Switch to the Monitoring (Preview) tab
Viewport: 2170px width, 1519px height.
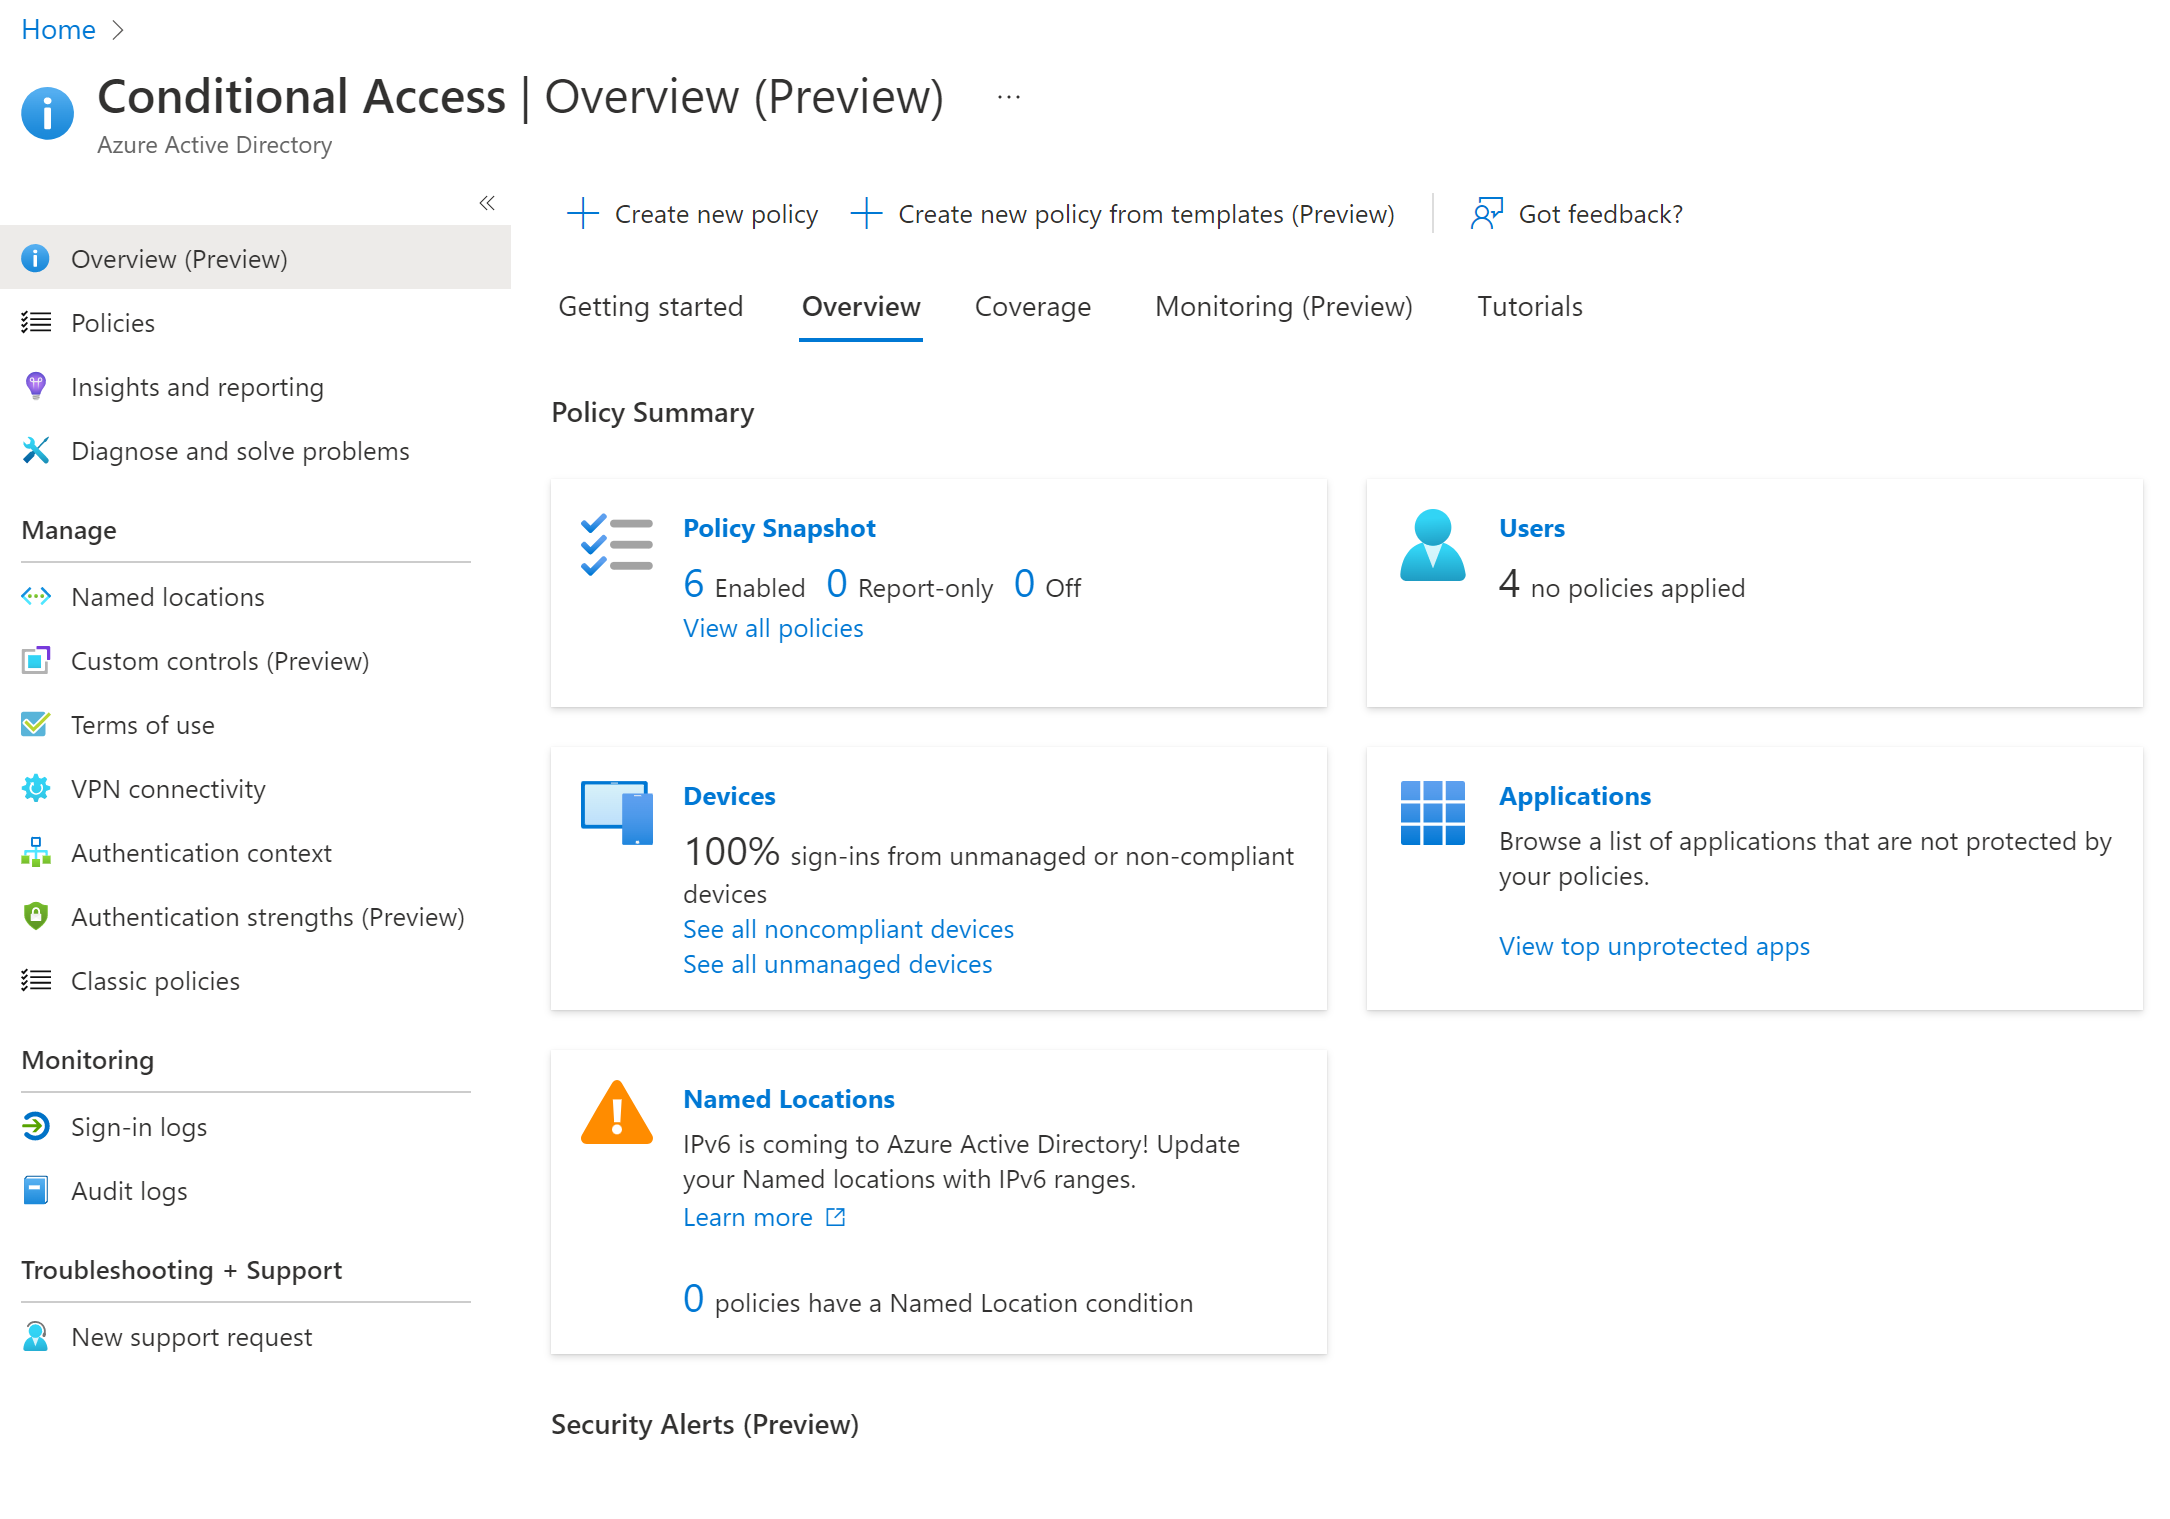[1283, 307]
